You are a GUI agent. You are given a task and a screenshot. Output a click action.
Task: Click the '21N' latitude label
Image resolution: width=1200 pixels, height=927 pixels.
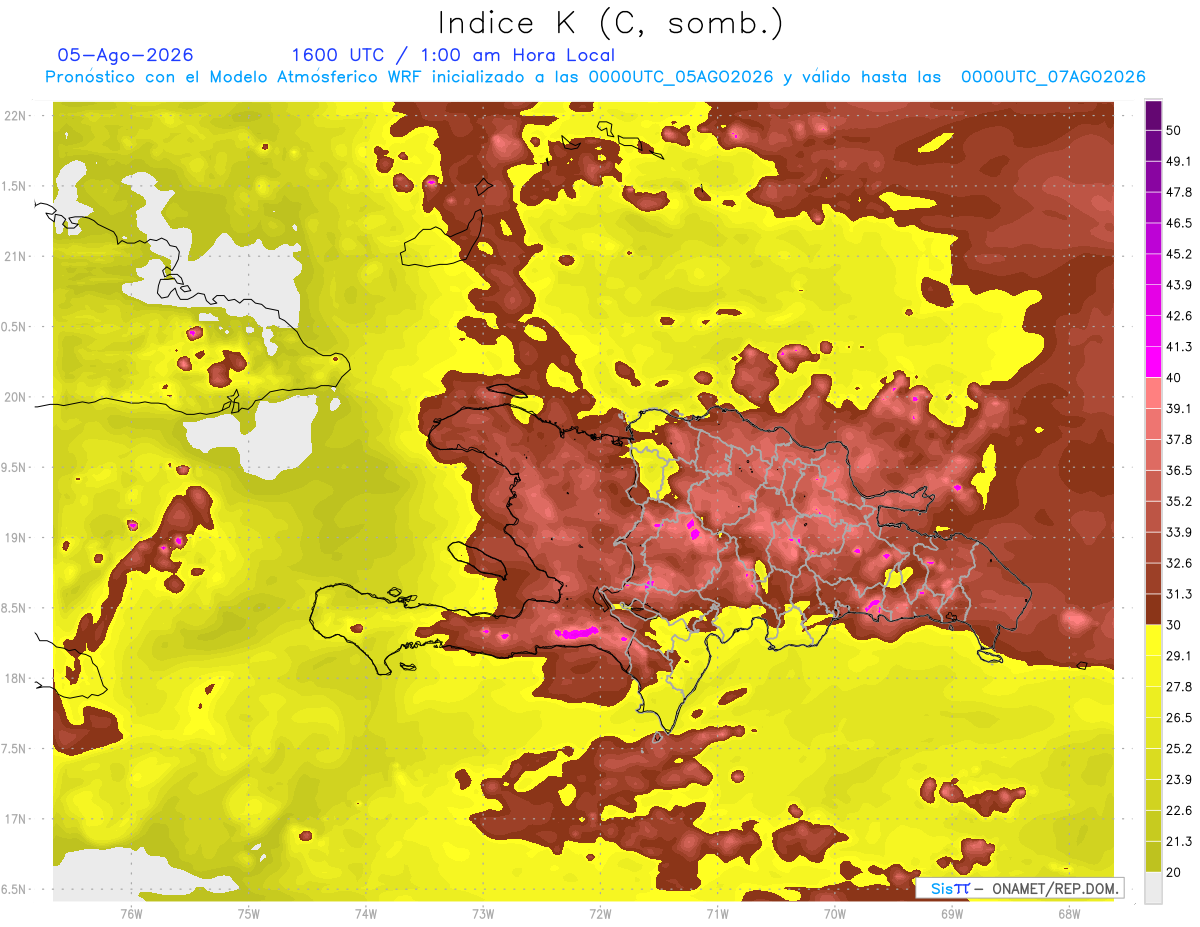click(15, 256)
